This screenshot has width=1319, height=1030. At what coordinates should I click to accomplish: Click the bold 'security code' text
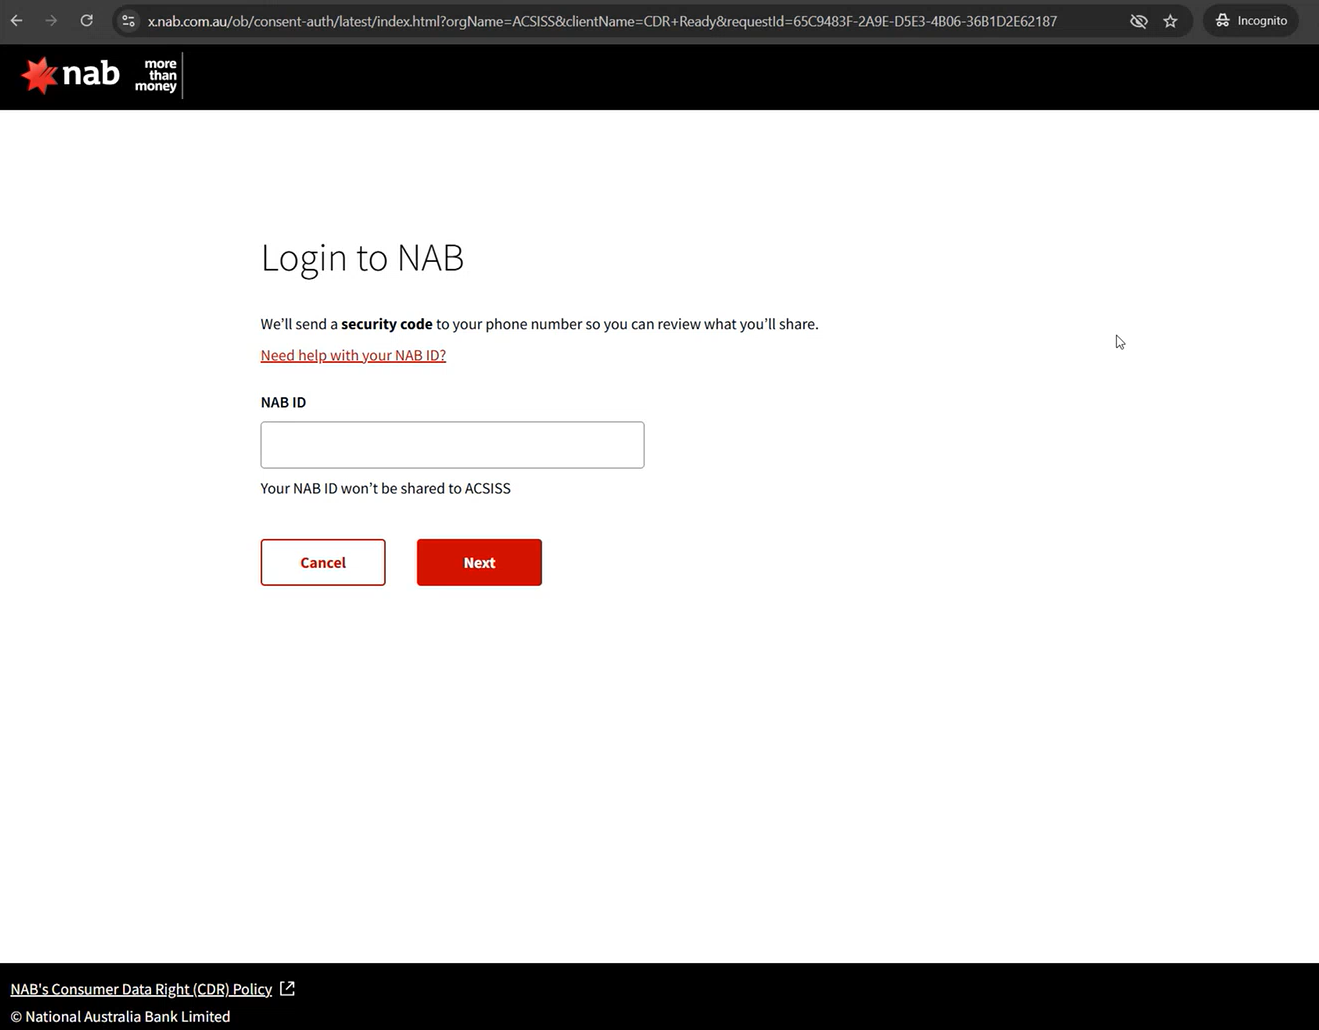(386, 324)
